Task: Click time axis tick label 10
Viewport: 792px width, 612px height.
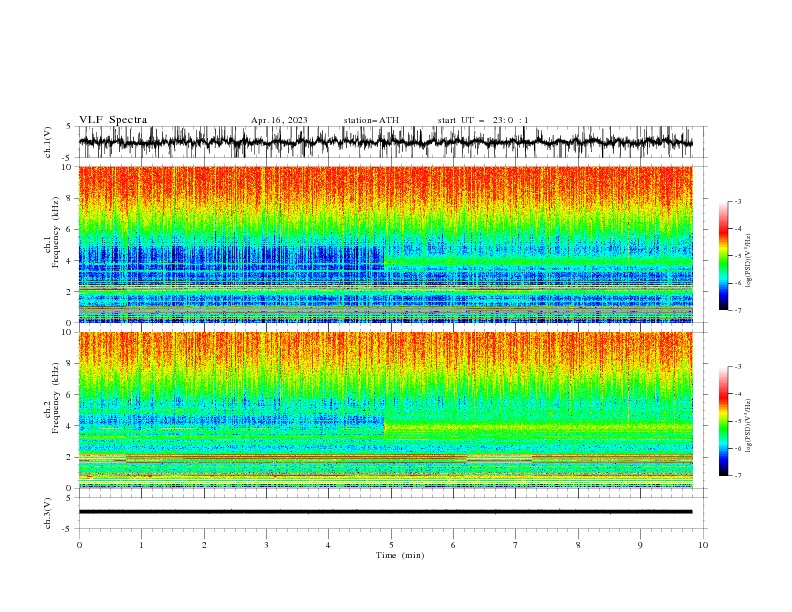Action: coord(703,545)
